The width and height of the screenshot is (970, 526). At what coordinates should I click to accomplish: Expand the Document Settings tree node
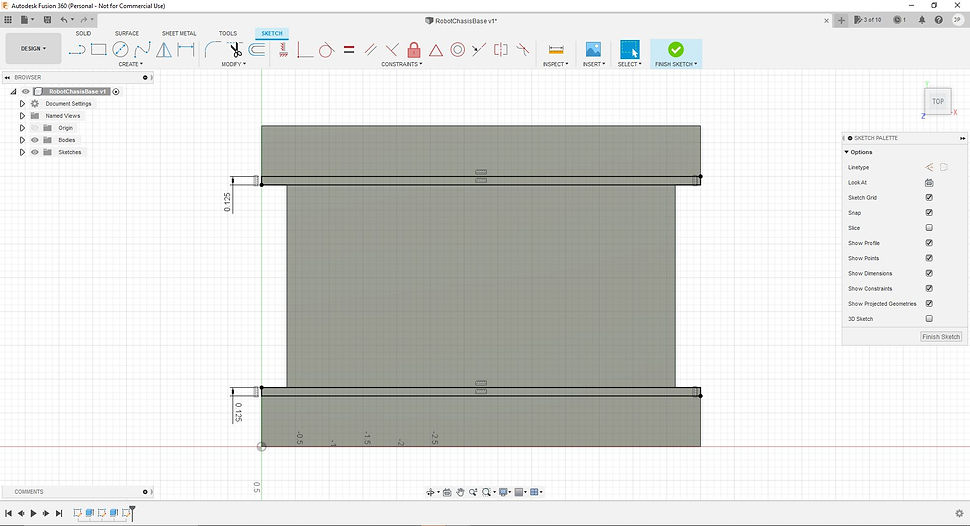click(22, 103)
